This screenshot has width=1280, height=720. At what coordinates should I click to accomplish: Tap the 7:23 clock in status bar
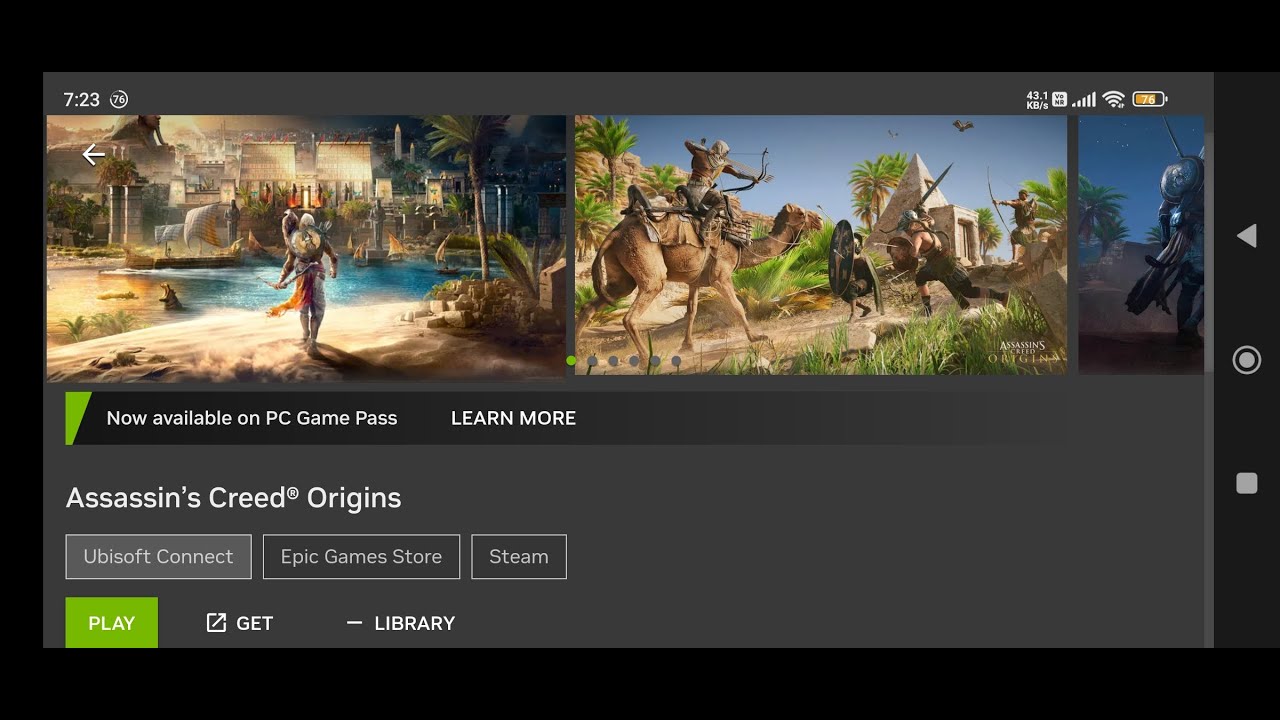pos(81,100)
